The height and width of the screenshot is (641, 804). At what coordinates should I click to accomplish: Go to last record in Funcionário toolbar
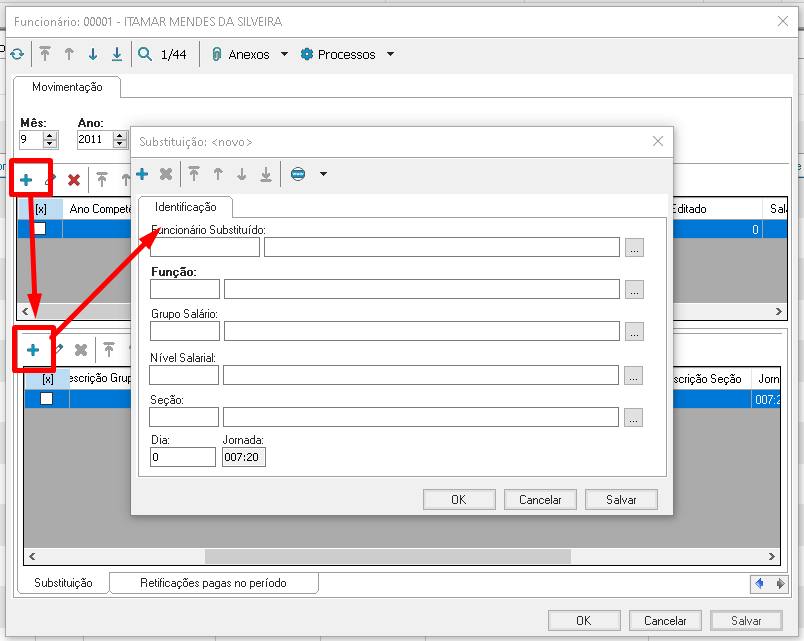click(x=117, y=54)
